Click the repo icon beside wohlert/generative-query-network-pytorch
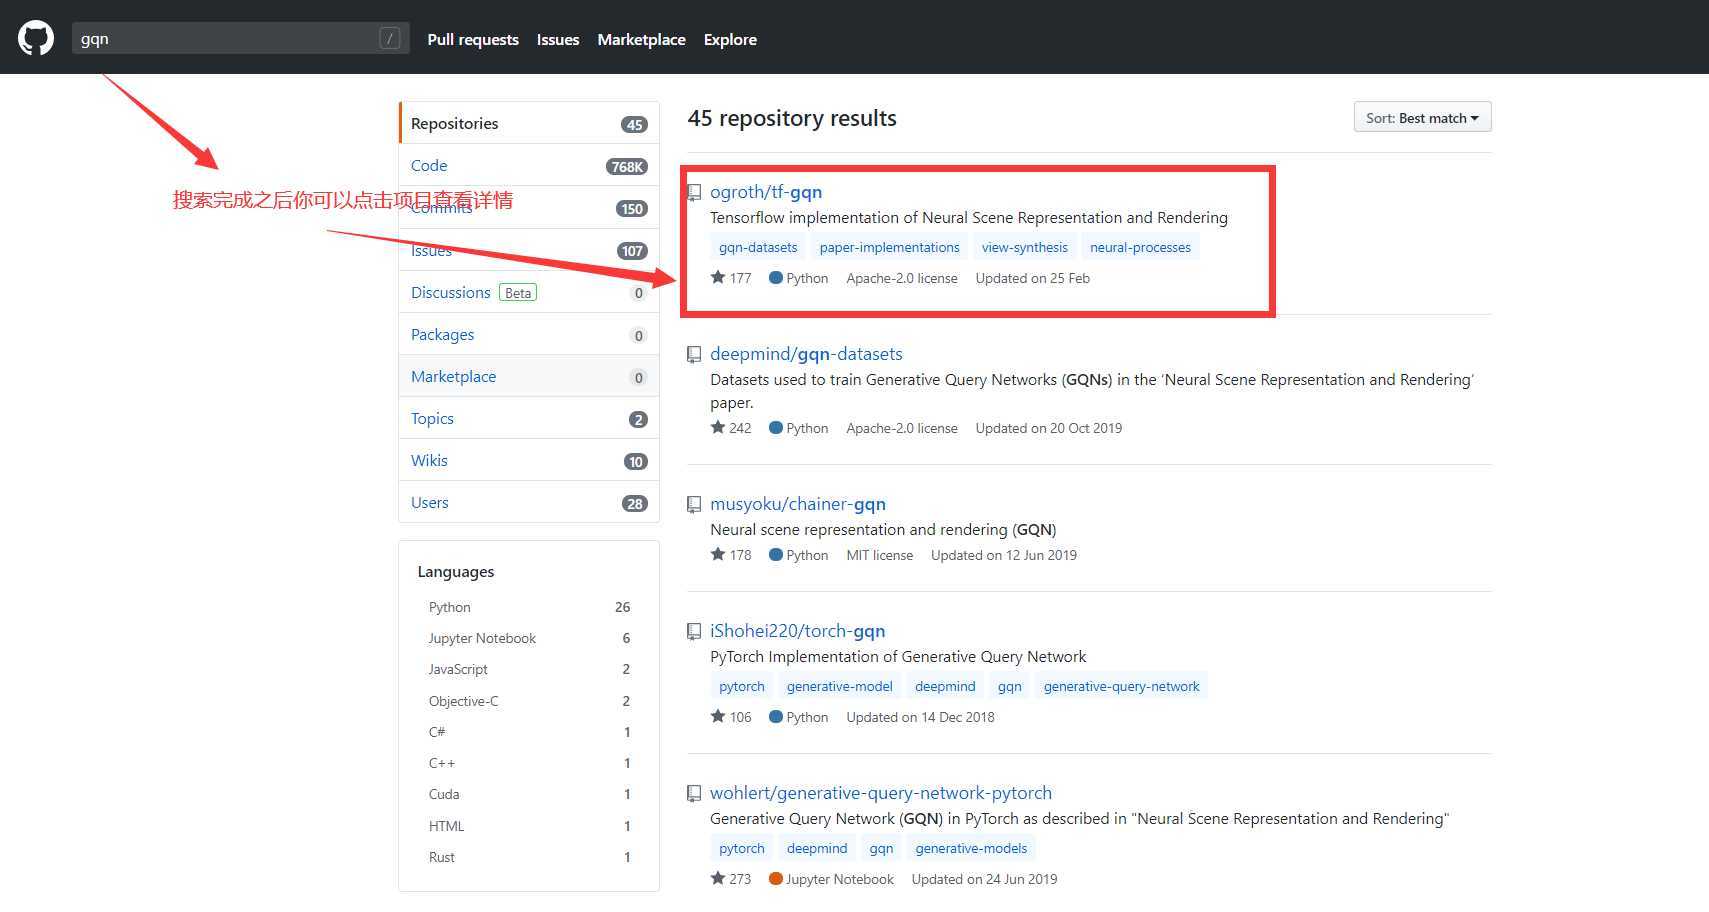Image resolution: width=1709 pixels, height=912 pixels. (x=694, y=793)
